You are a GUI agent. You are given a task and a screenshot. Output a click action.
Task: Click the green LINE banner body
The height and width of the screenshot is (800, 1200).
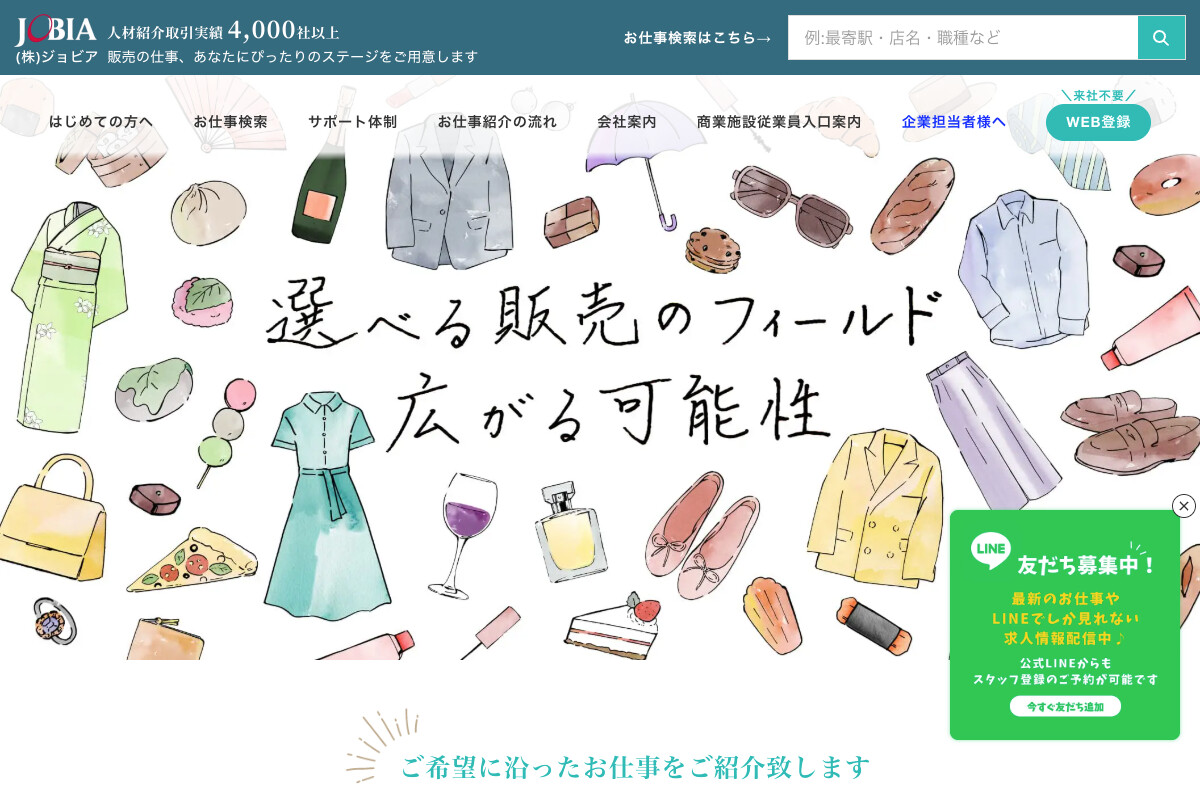pyautogui.click(x=1065, y=625)
